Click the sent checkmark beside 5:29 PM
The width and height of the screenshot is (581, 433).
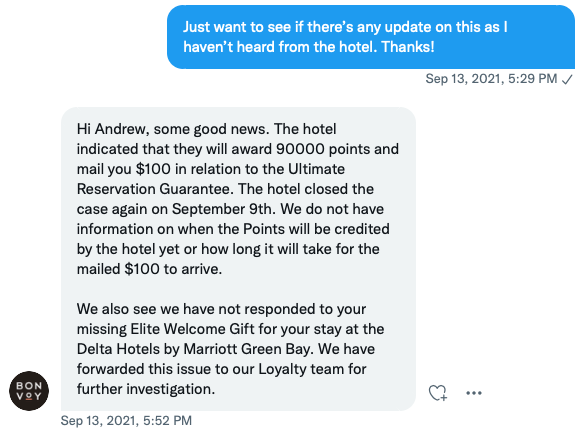point(567,79)
